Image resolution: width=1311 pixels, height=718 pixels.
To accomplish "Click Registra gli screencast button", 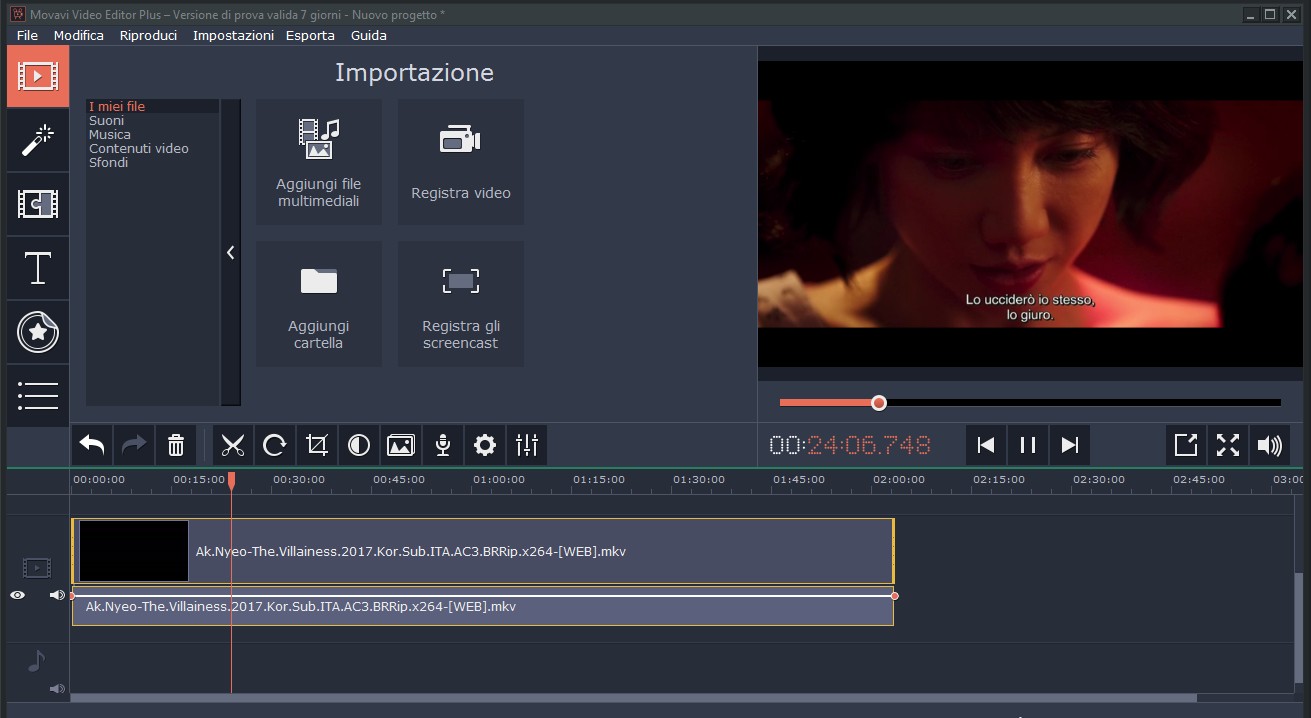I will click(x=461, y=304).
